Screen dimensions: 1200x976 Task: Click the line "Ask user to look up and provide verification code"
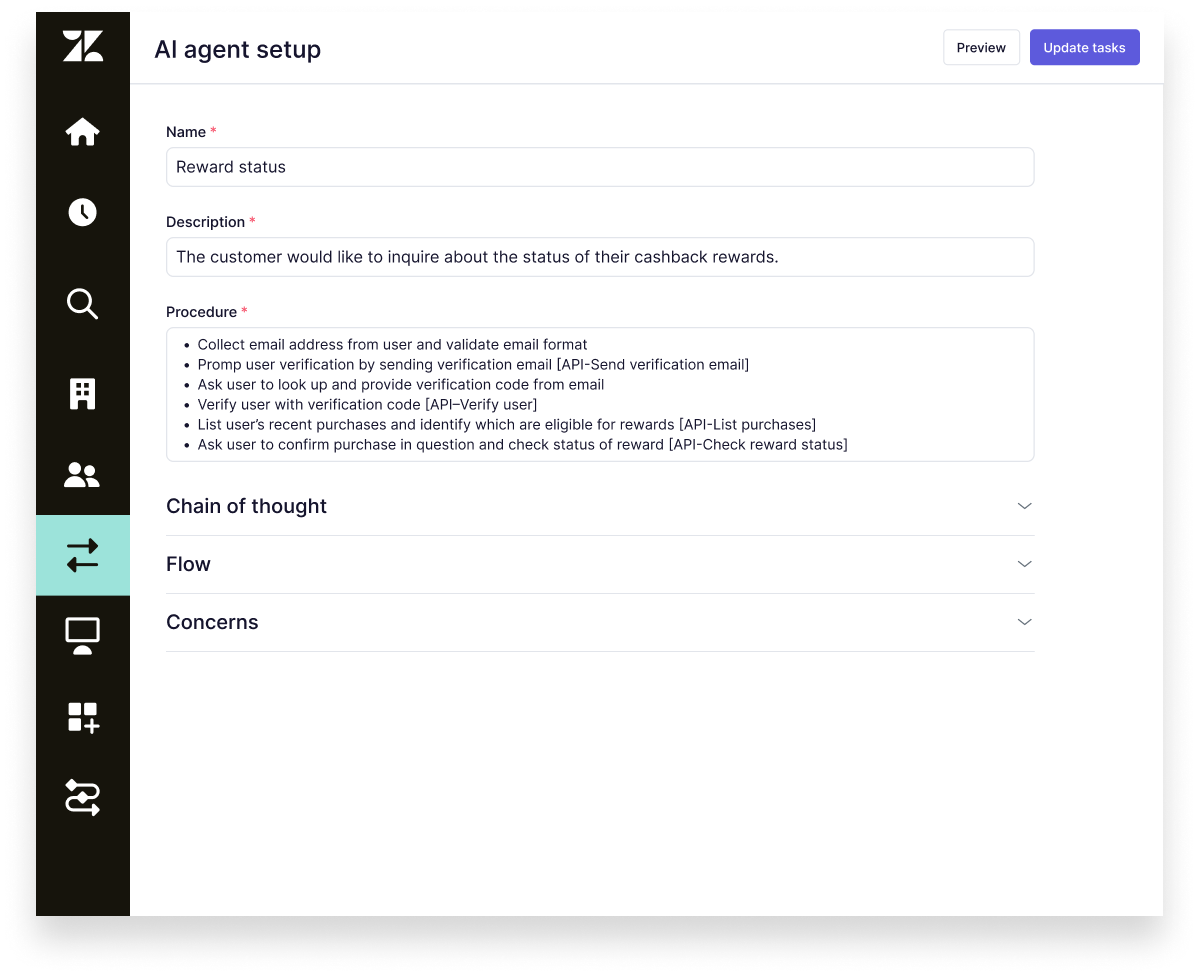400,384
